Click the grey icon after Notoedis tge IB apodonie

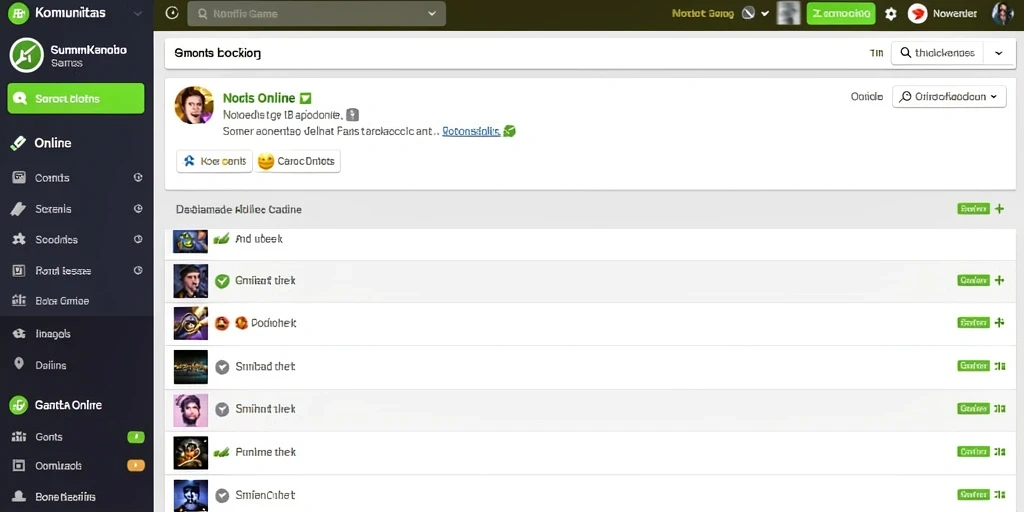(x=353, y=115)
